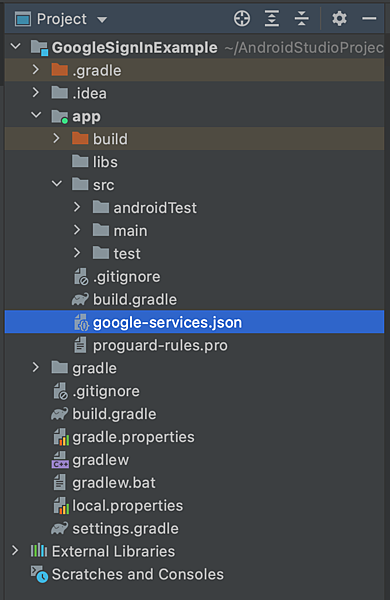Open the Project view dropdown

(x=102, y=19)
